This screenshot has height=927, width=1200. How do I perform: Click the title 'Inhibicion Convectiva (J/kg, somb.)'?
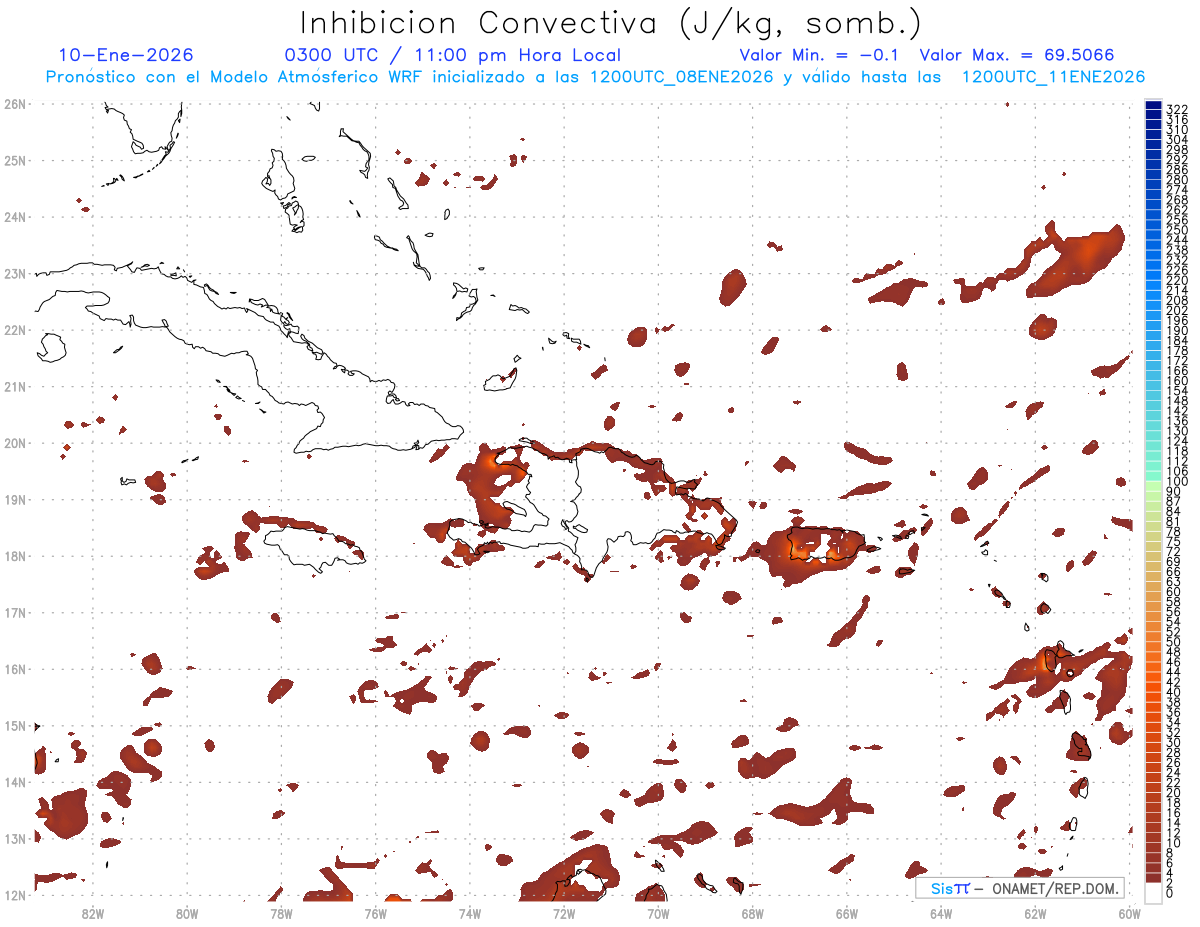611,23
